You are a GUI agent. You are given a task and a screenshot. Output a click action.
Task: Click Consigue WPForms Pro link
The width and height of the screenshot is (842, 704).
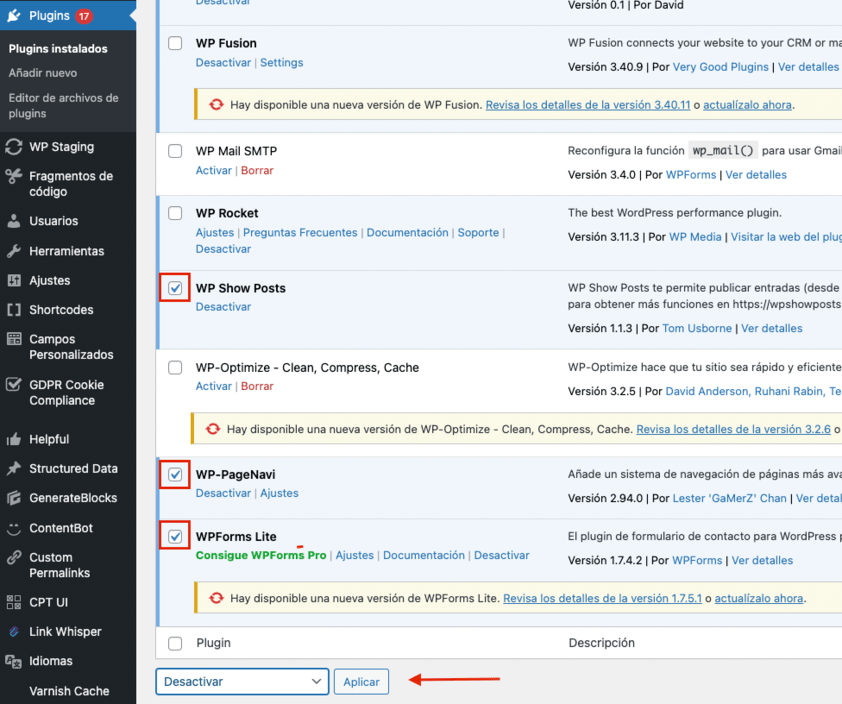(x=261, y=555)
